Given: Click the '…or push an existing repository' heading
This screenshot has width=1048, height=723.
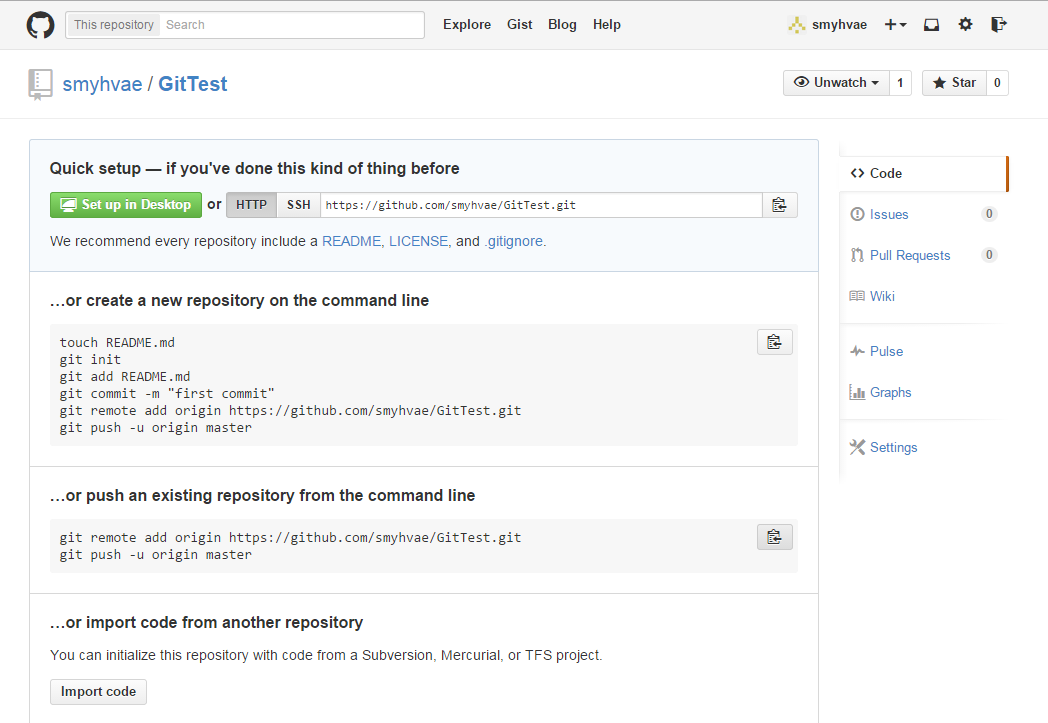Looking at the screenshot, I should coord(263,496).
